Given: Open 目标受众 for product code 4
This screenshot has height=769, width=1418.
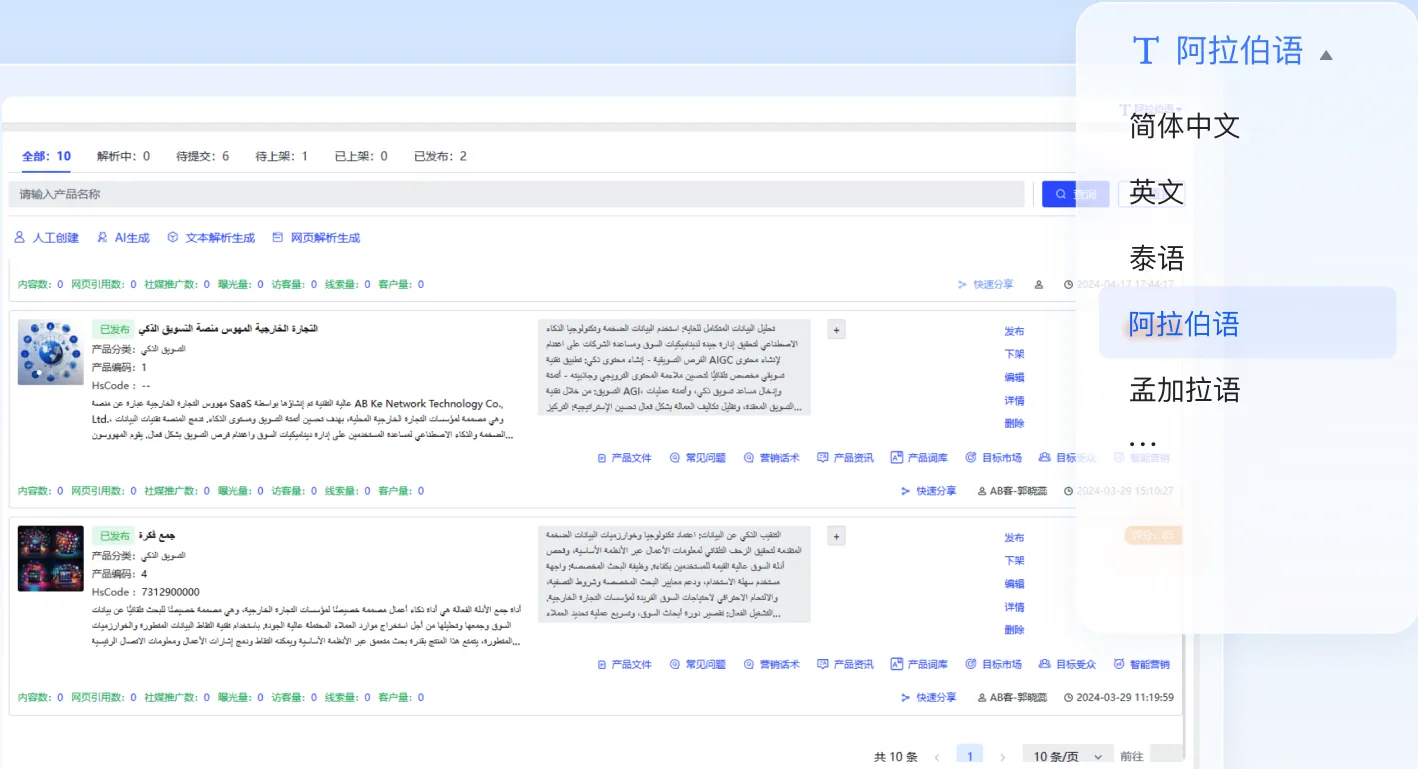Looking at the screenshot, I should (1068, 664).
